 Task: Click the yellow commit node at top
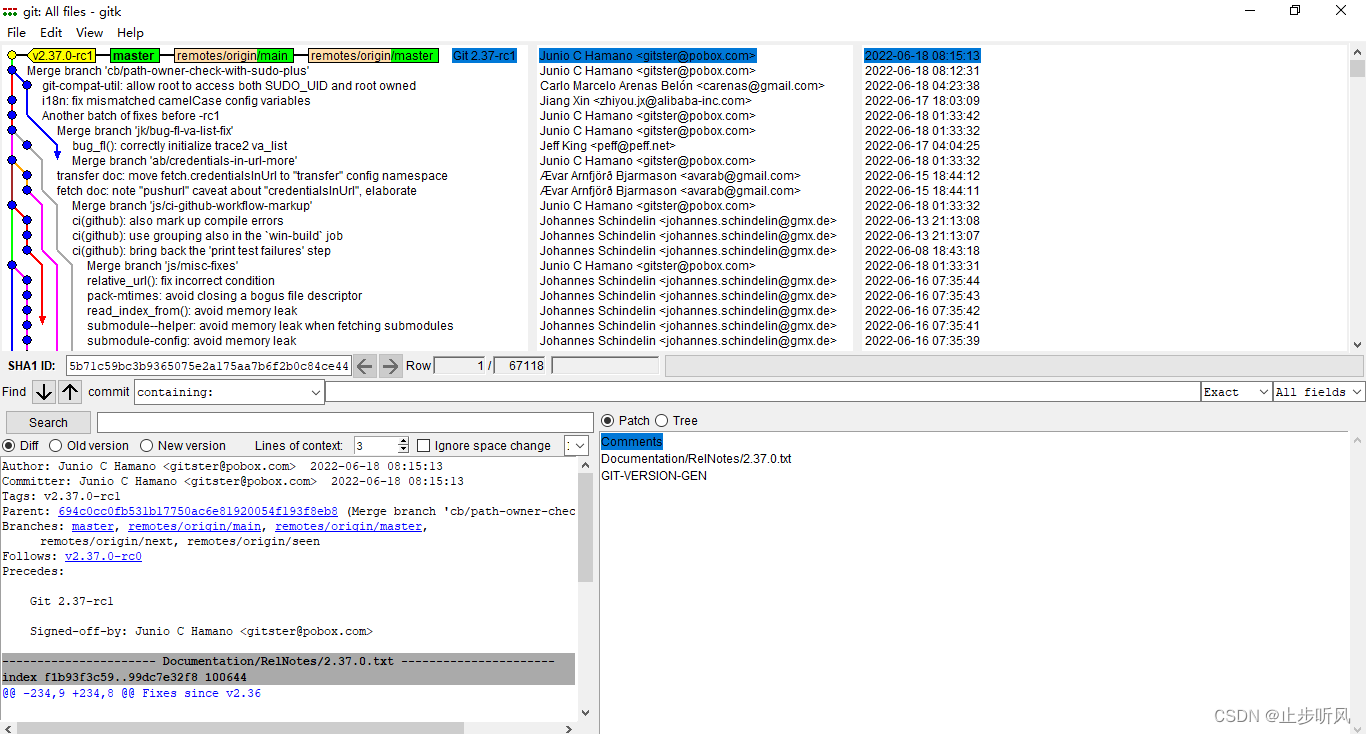click(x=11, y=56)
